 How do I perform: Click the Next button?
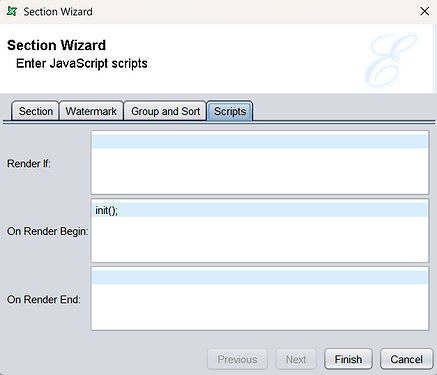[x=296, y=359]
